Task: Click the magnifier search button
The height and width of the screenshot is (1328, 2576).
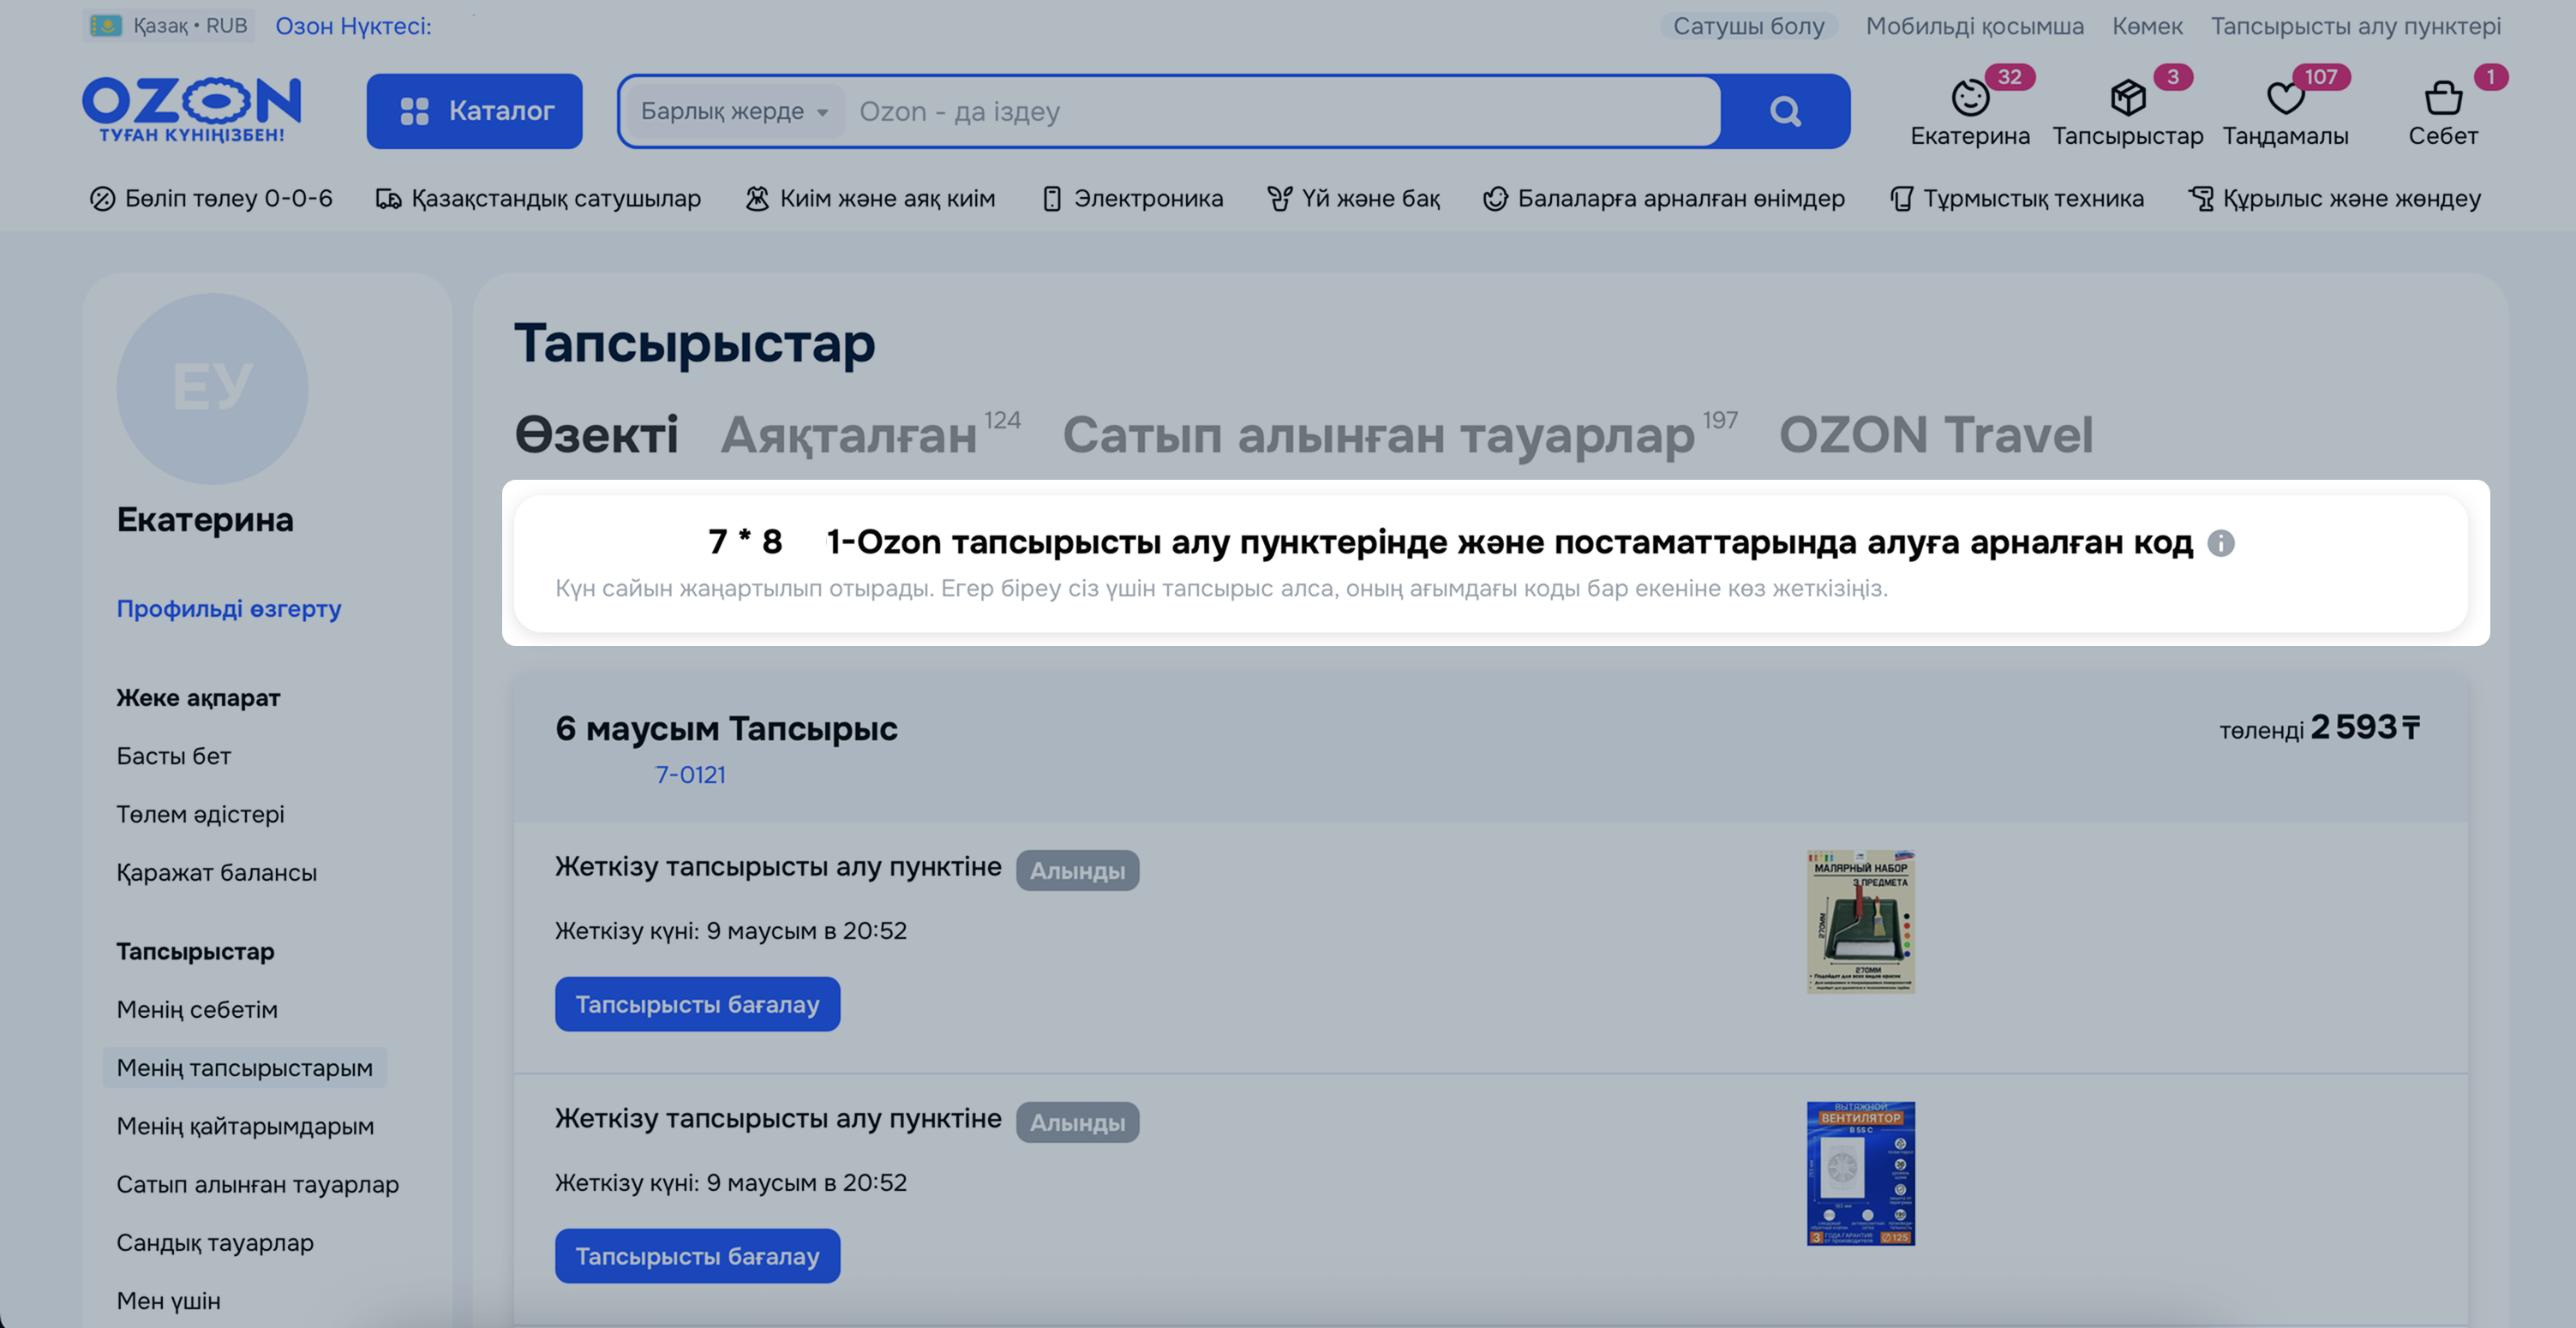Action: [1785, 111]
